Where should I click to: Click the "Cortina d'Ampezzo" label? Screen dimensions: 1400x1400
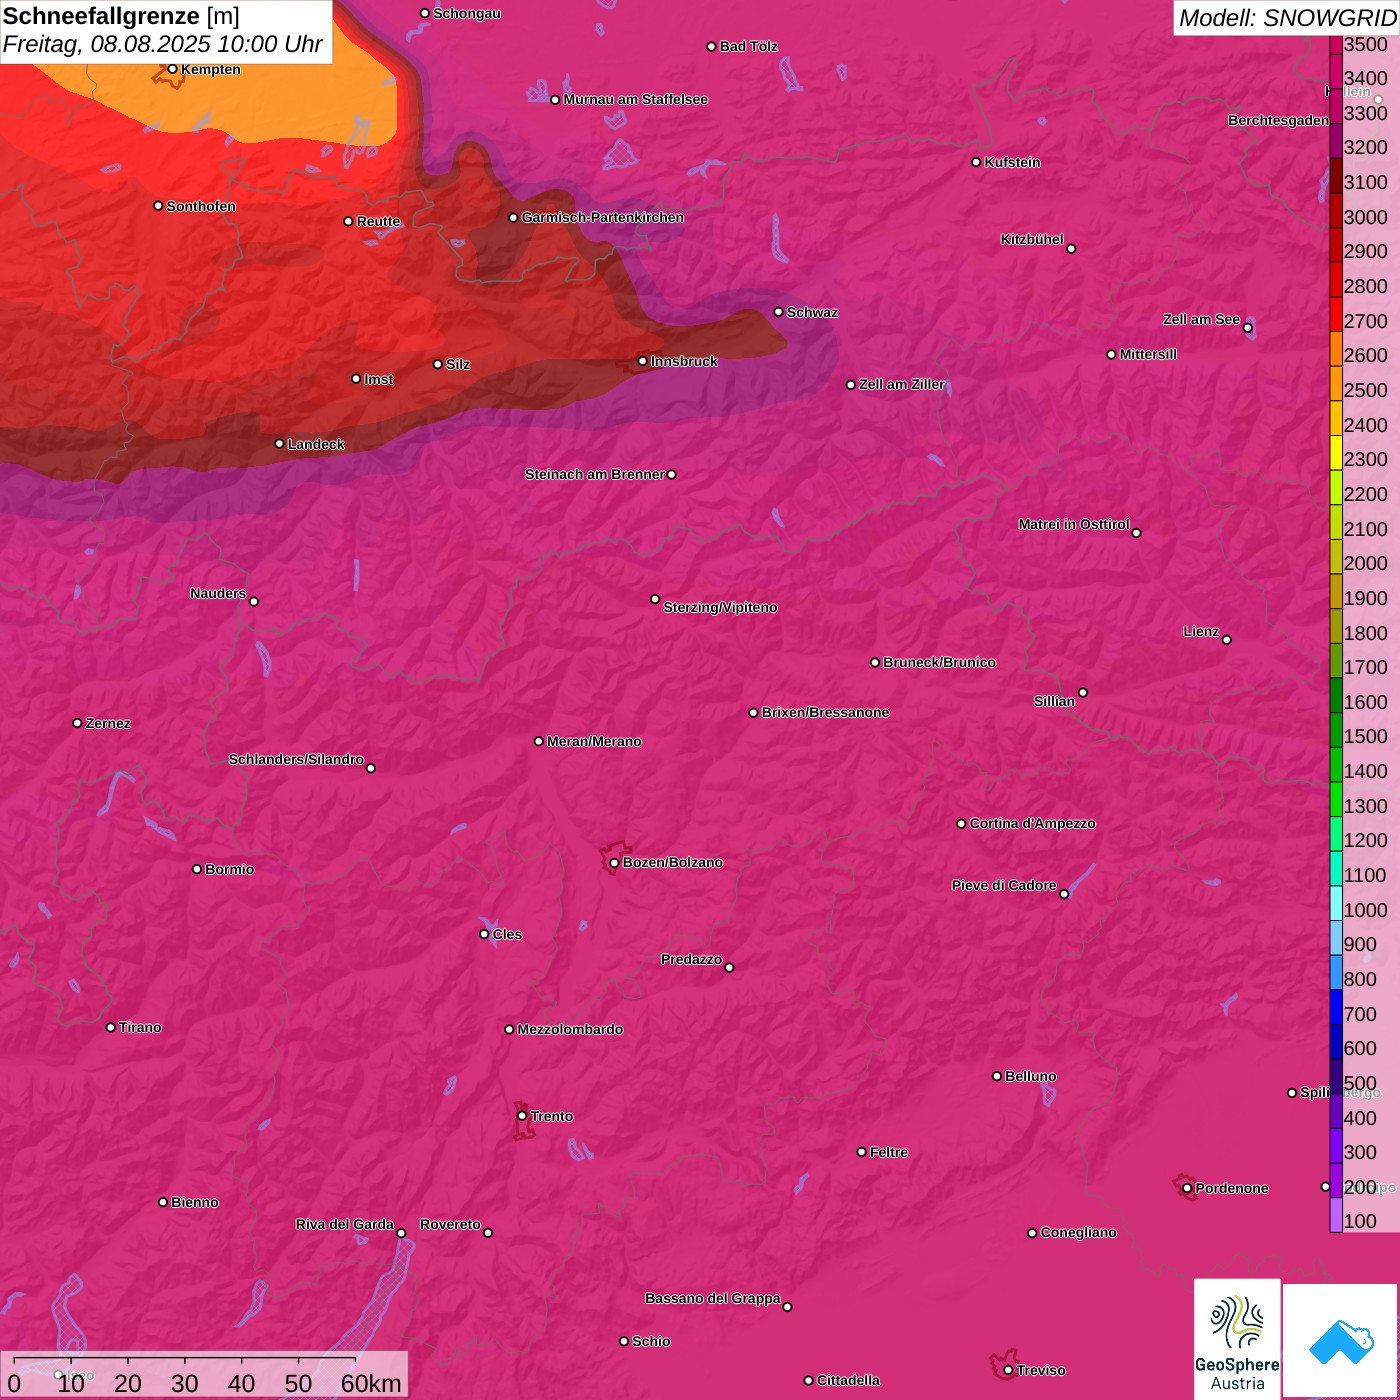[x=1032, y=823]
